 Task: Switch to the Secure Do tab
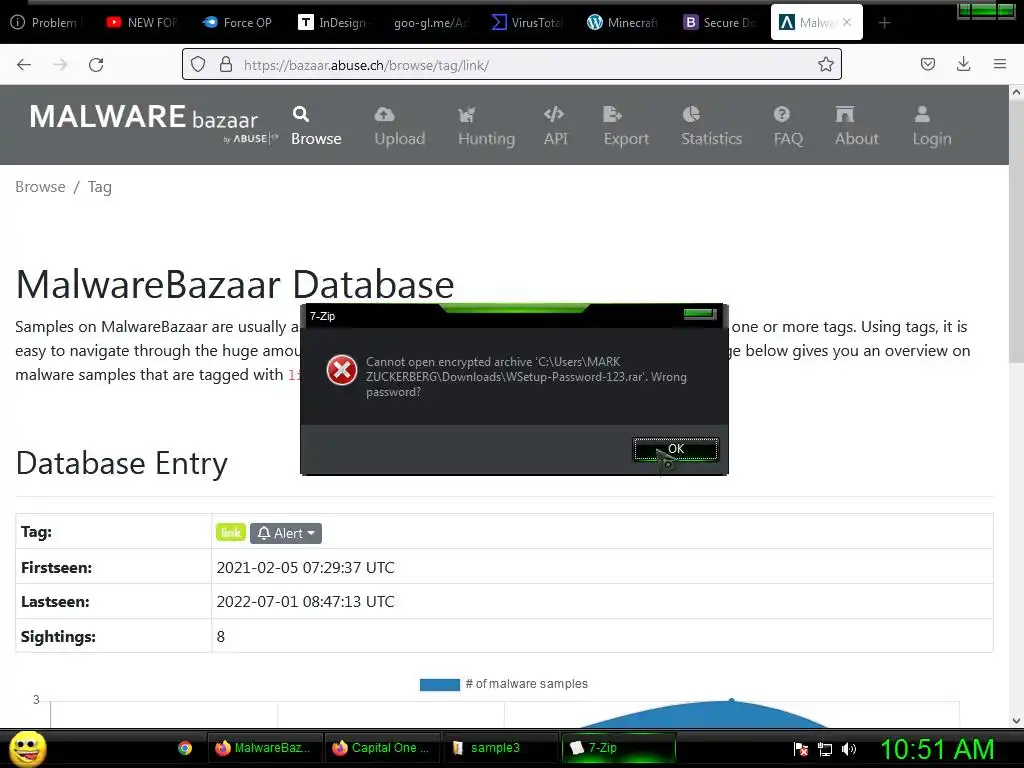pos(720,22)
